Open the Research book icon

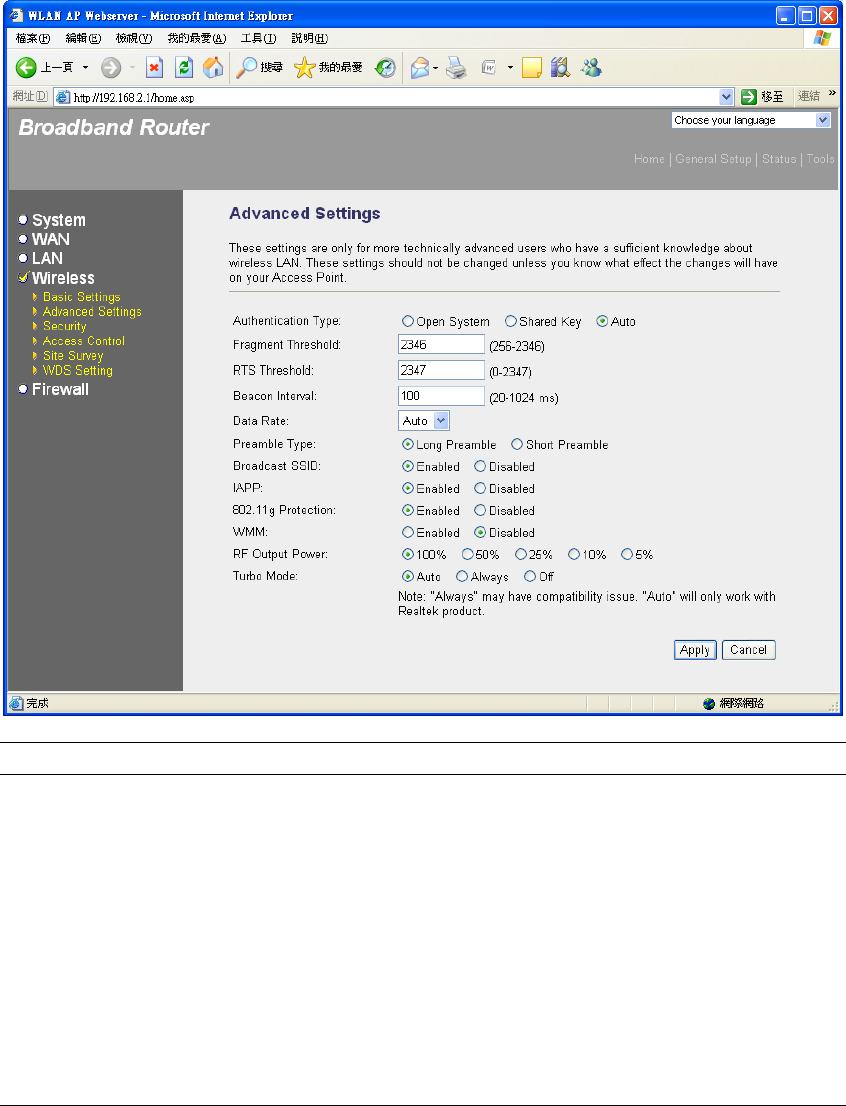pos(560,68)
